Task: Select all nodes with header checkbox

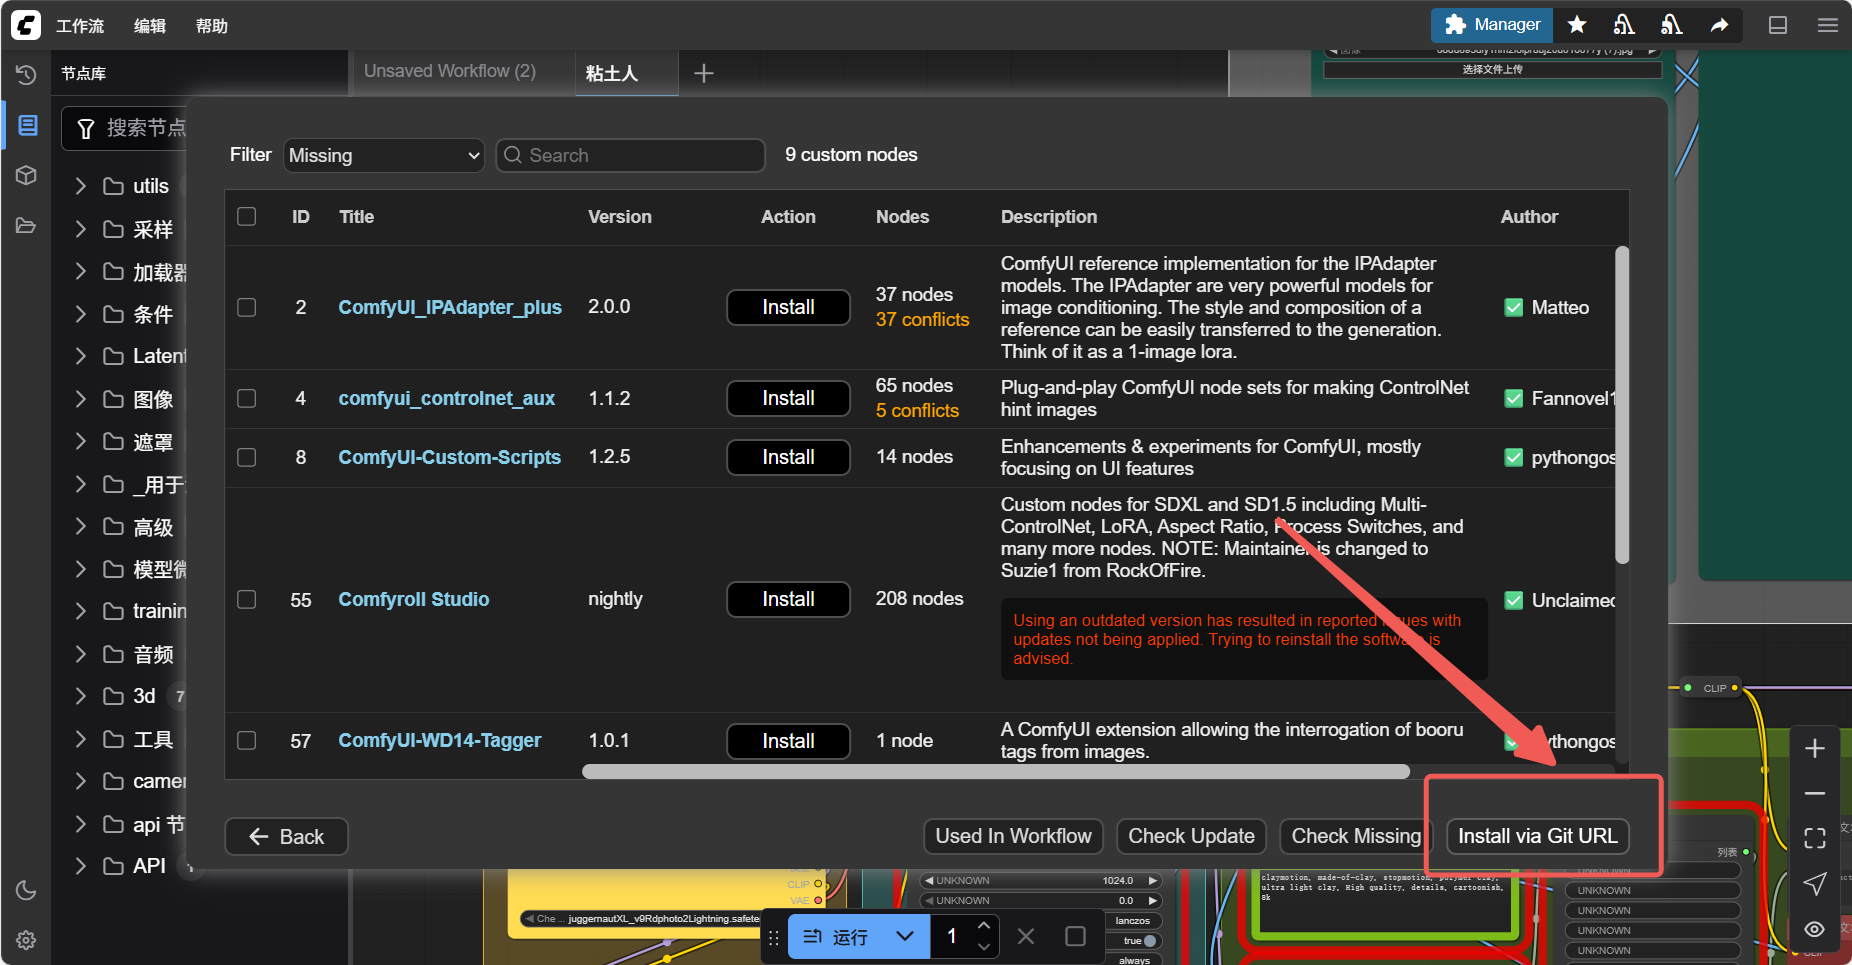Action: point(247,217)
